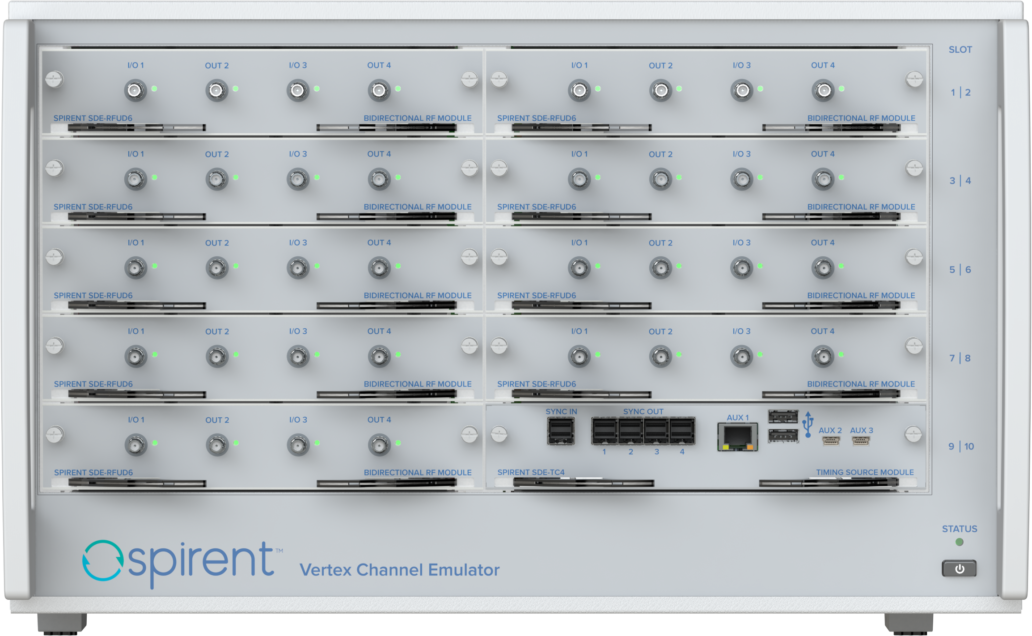Click the OUT 4 connector on slot 6 module

point(823,267)
